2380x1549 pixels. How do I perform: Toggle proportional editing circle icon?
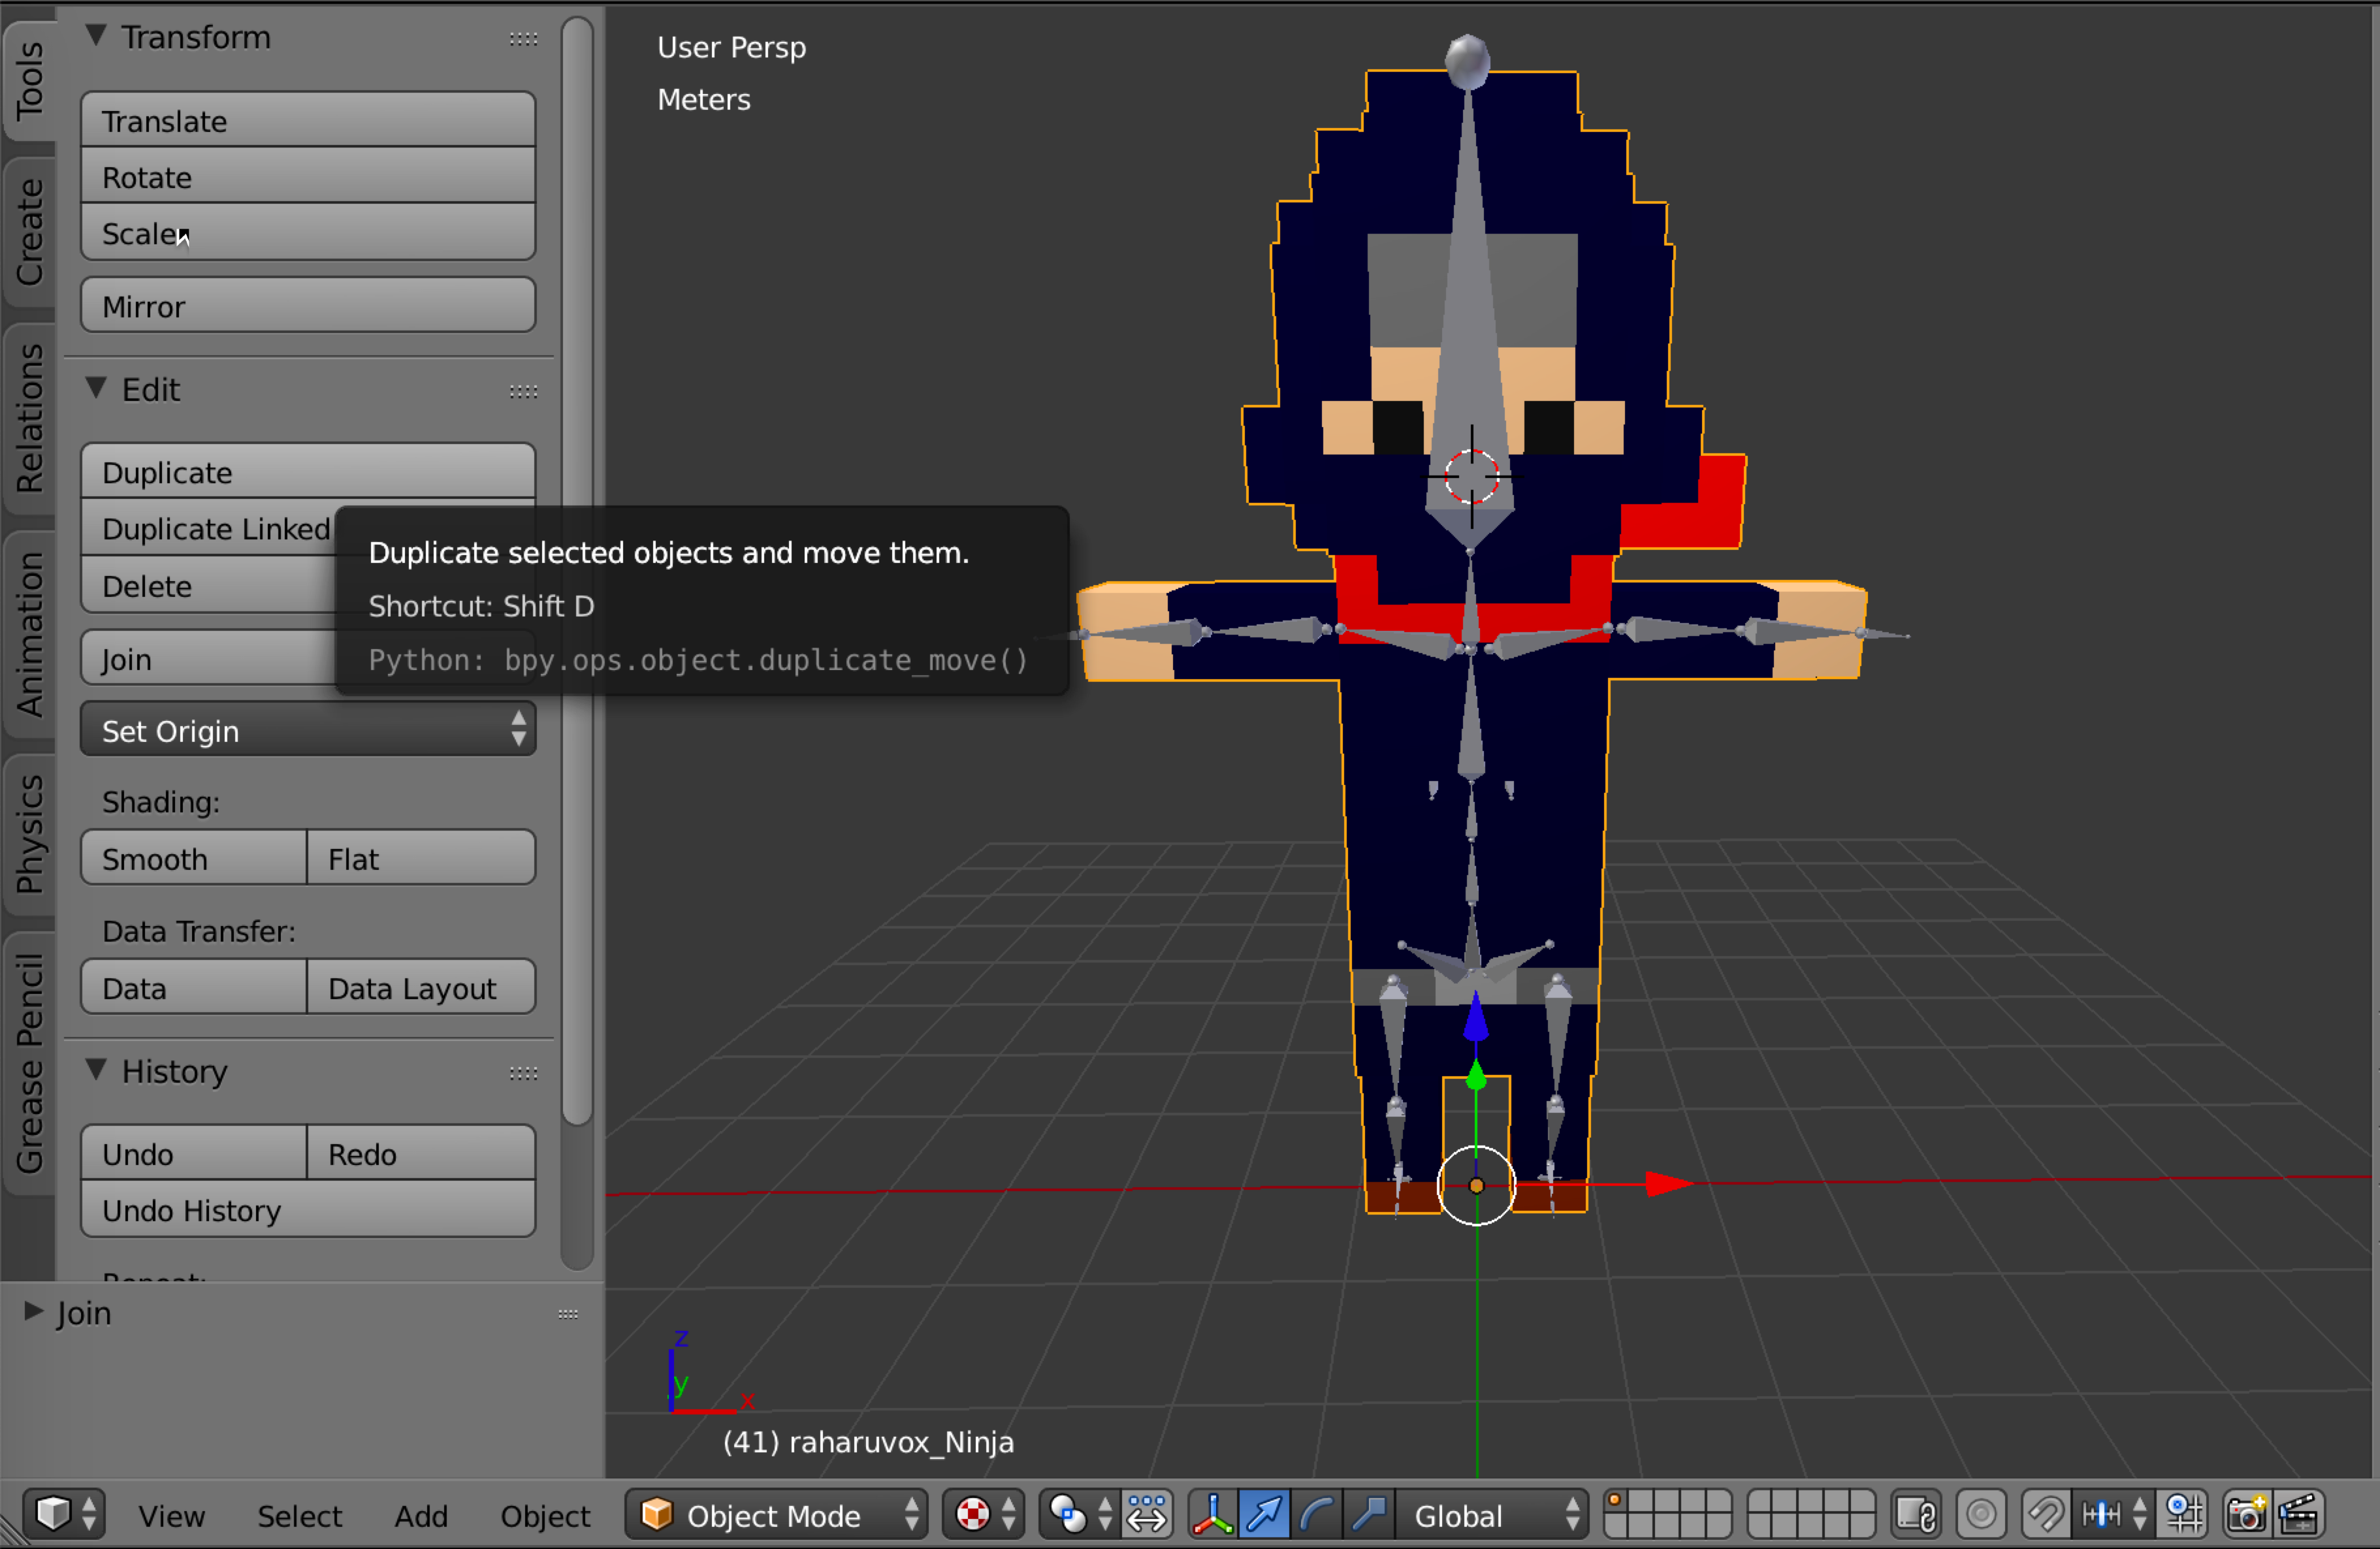1981,1515
